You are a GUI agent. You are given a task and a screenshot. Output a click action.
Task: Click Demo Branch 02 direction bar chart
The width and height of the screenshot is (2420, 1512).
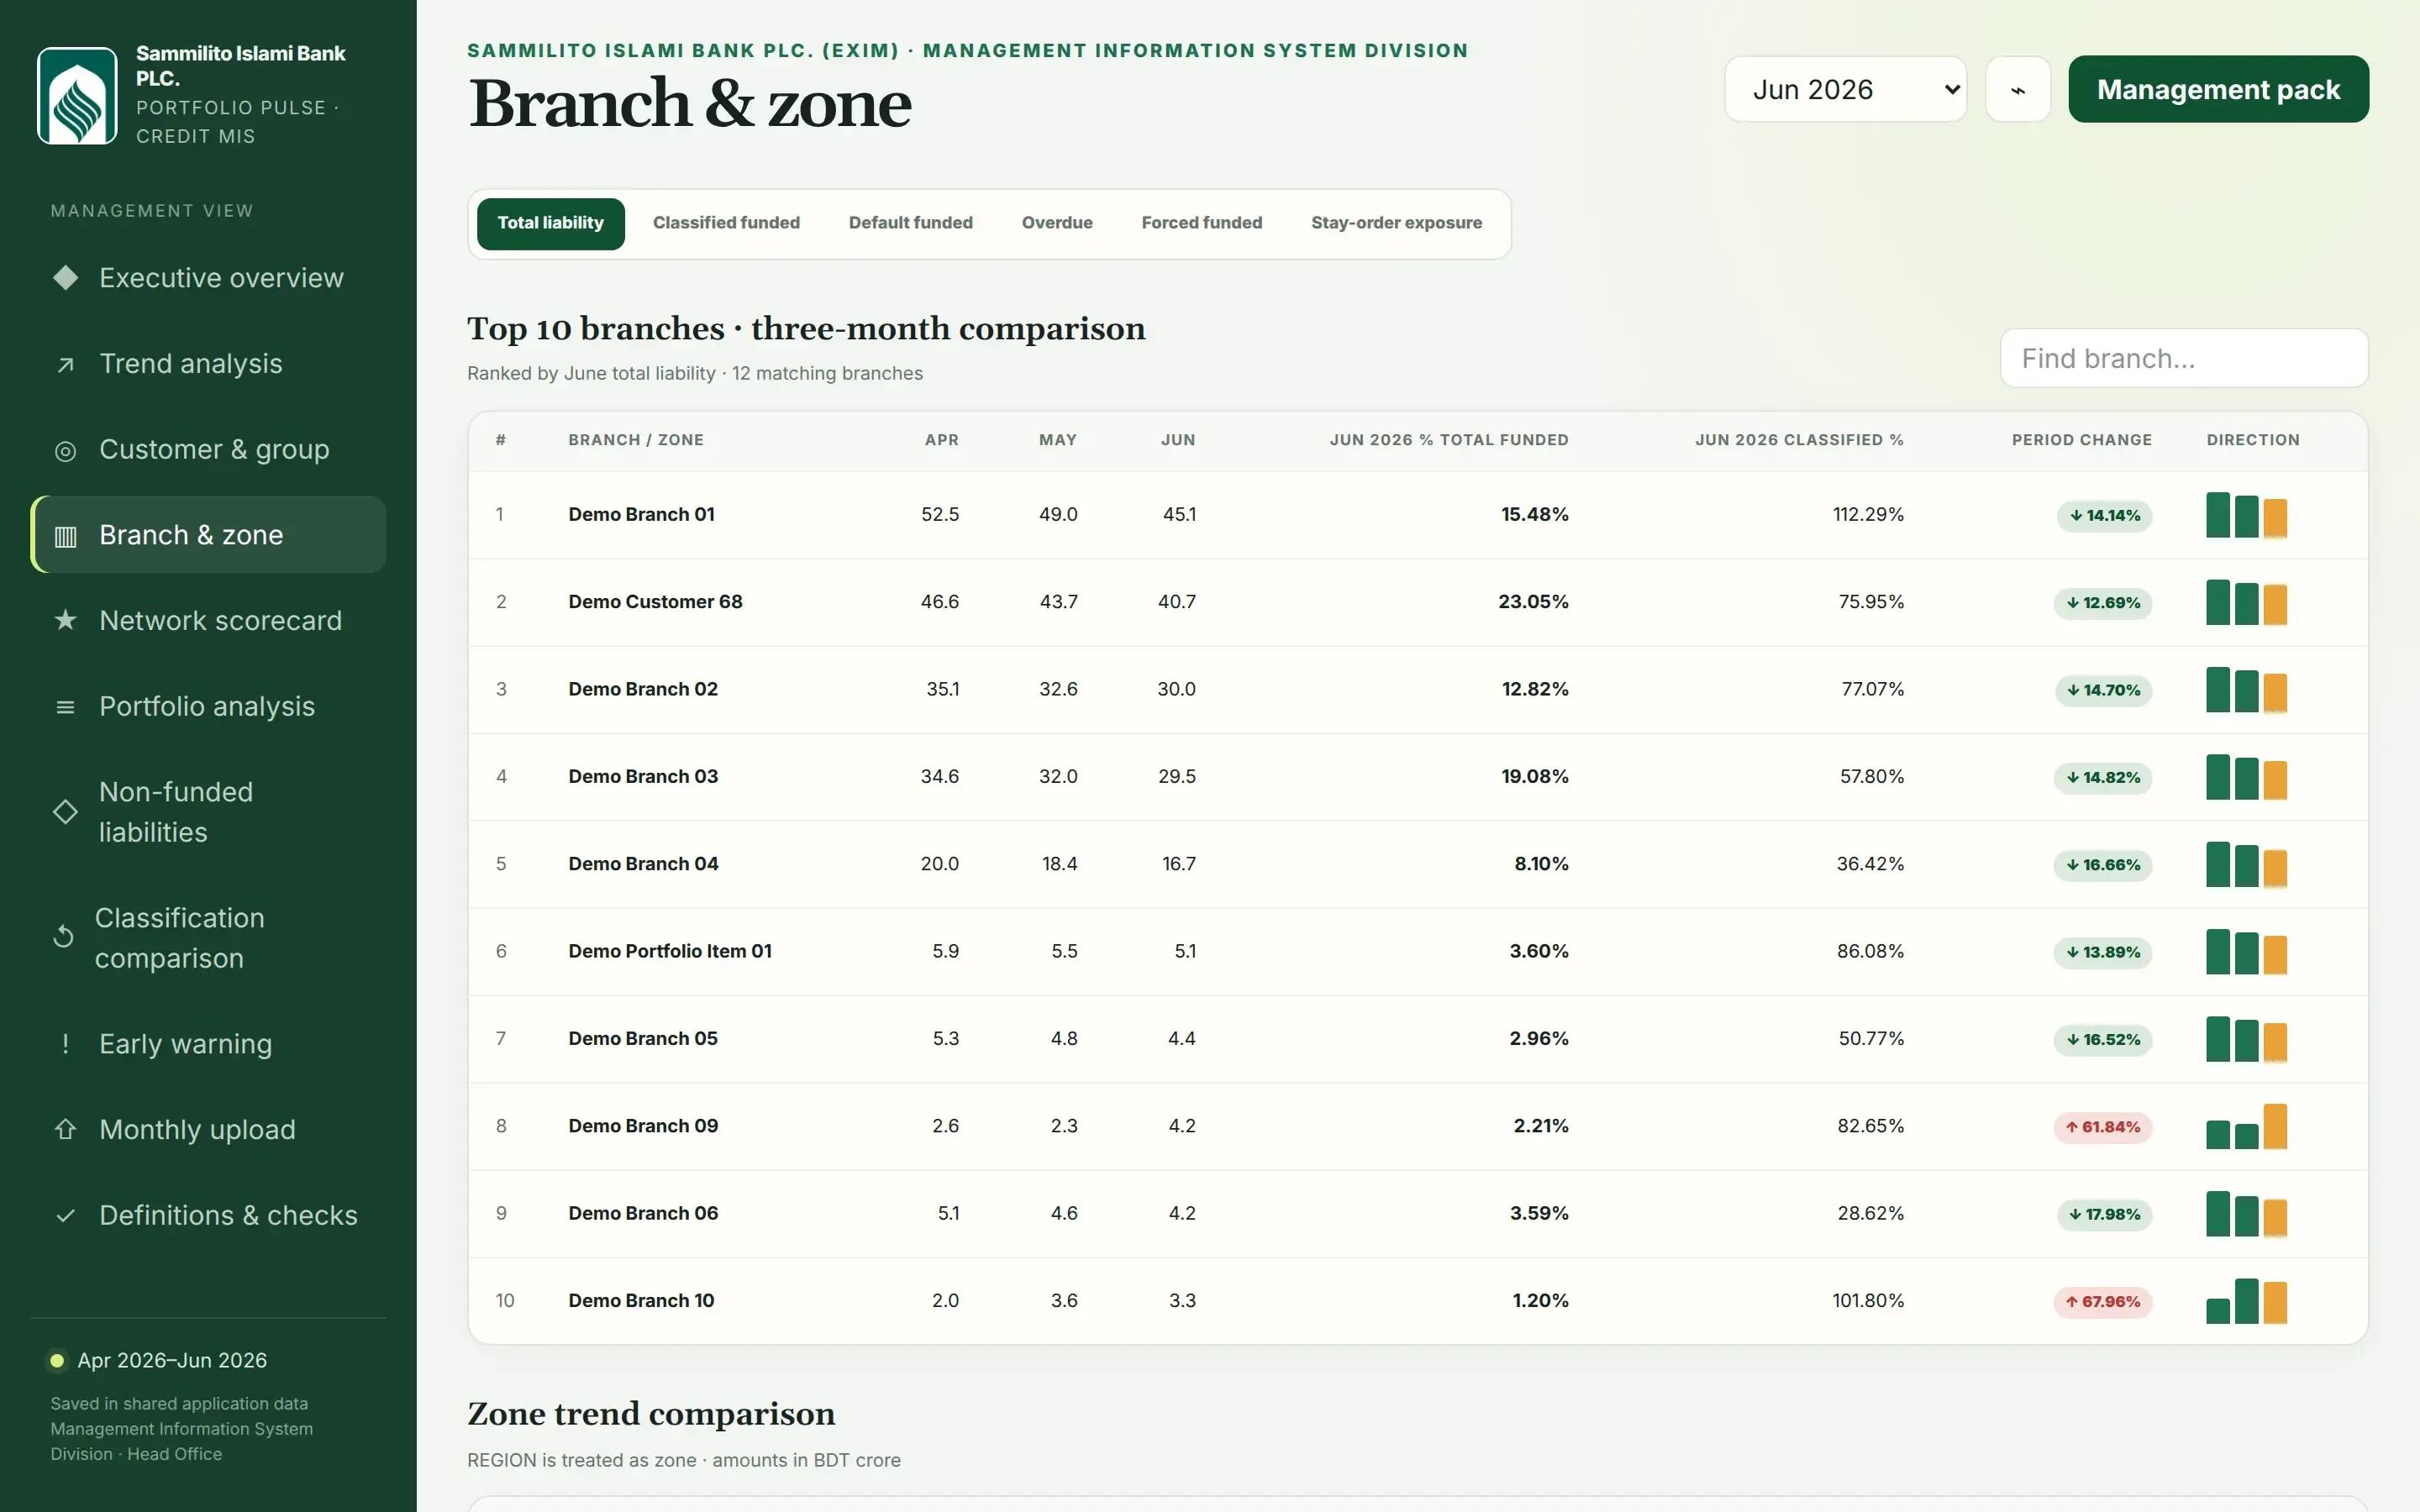tap(2246, 690)
